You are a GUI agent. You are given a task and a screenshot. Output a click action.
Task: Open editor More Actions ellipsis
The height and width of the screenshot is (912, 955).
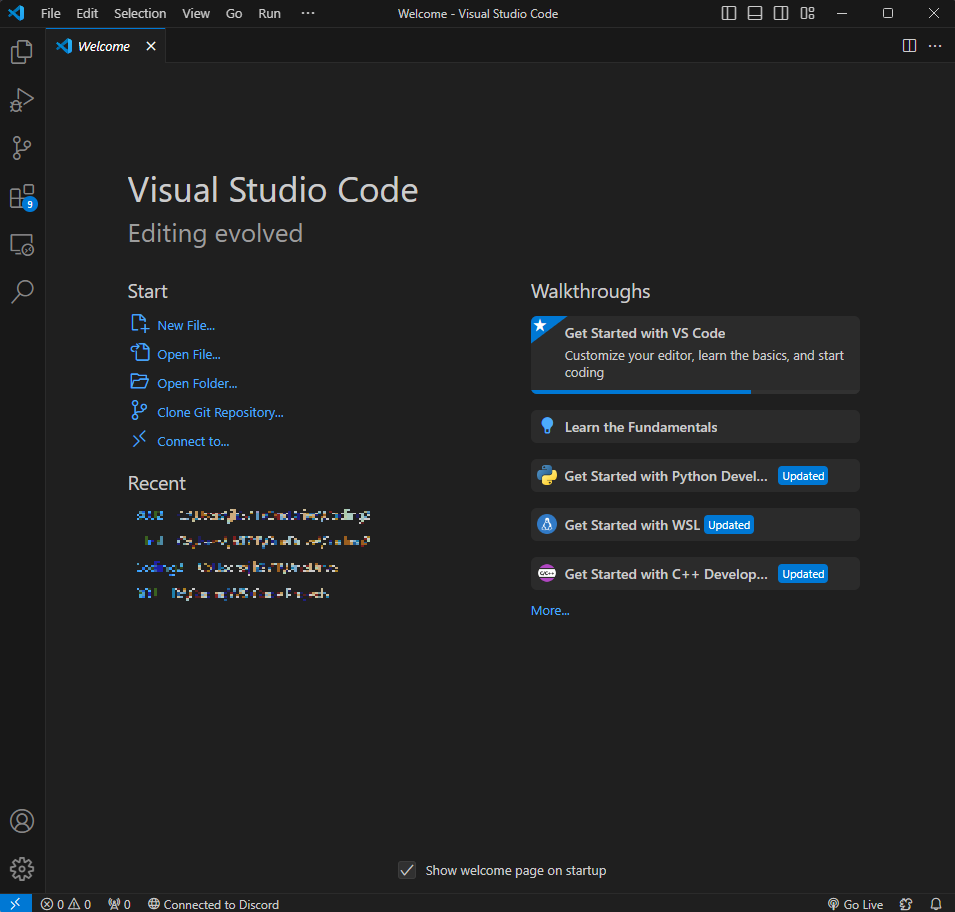tap(935, 46)
